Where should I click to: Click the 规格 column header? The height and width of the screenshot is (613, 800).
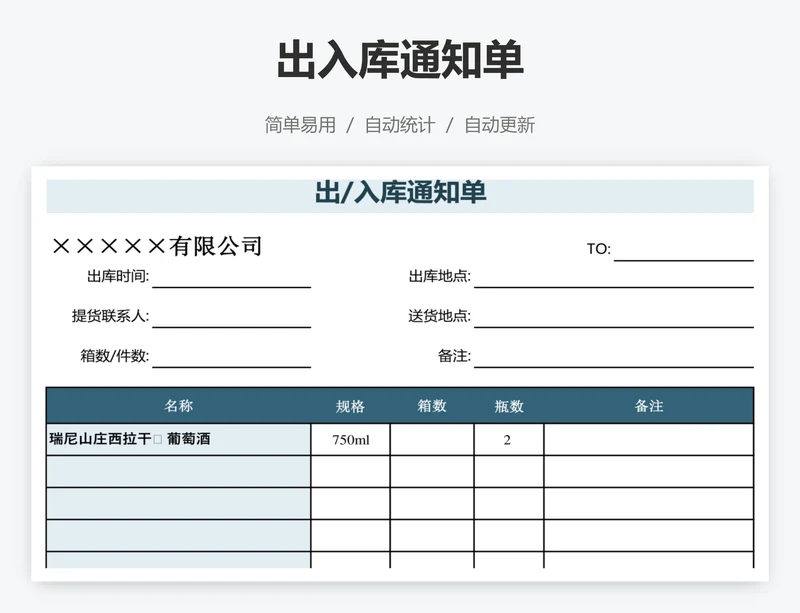click(x=350, y=406)
